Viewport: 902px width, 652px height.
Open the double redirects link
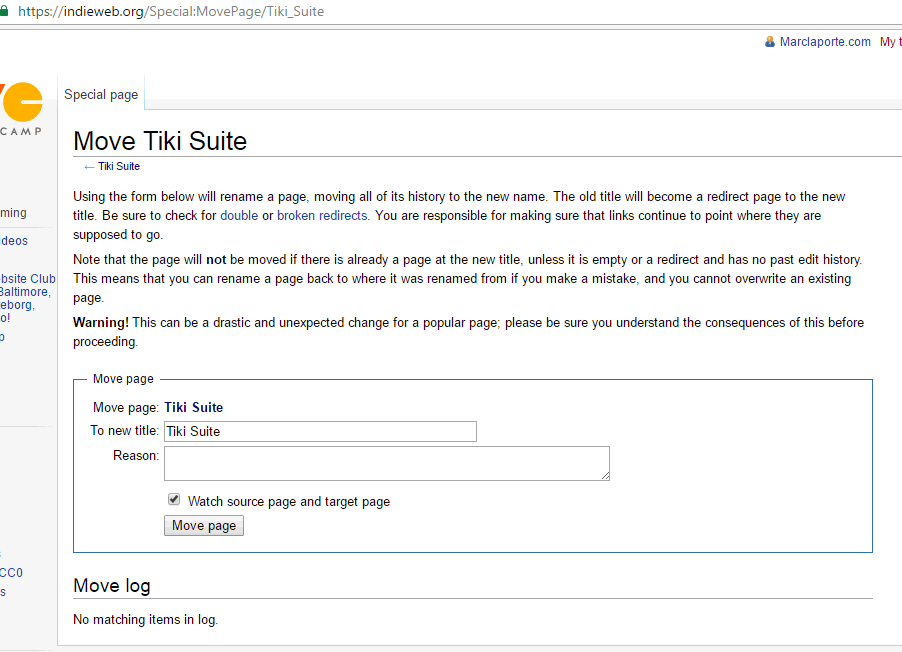(x=239, y=216)
